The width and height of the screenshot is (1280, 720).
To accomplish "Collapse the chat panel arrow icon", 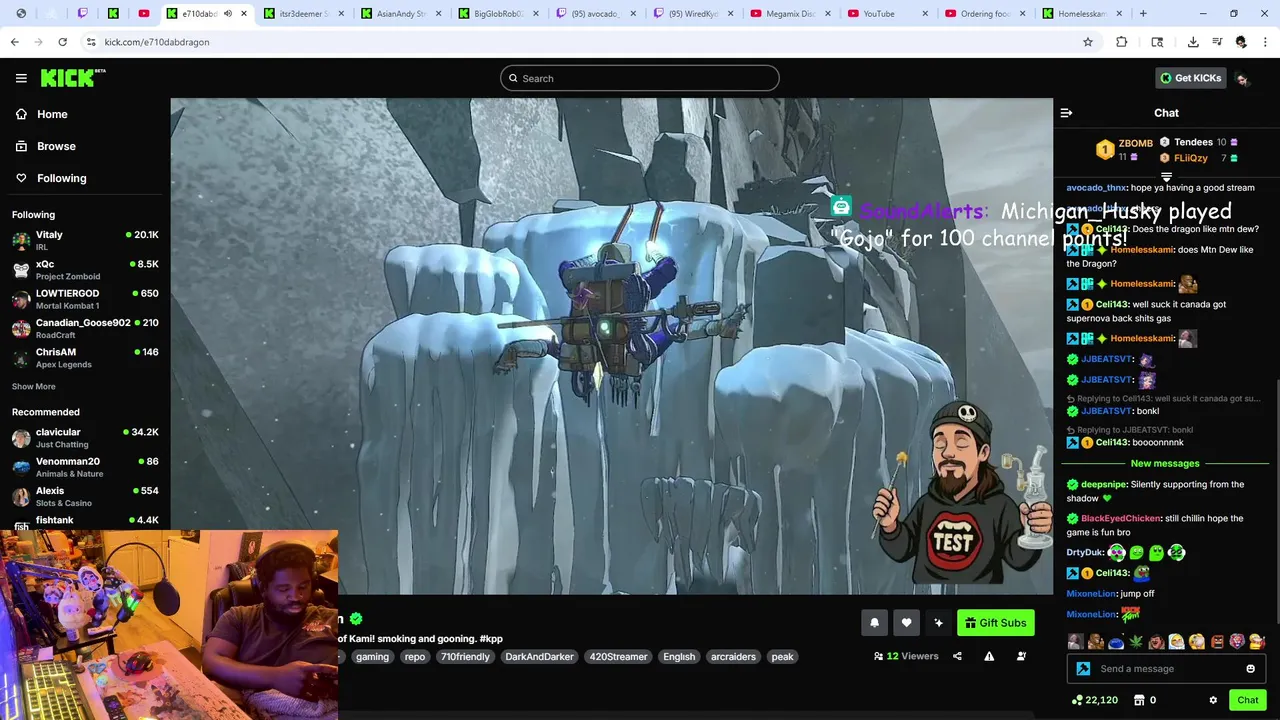I will [1066, 113].
